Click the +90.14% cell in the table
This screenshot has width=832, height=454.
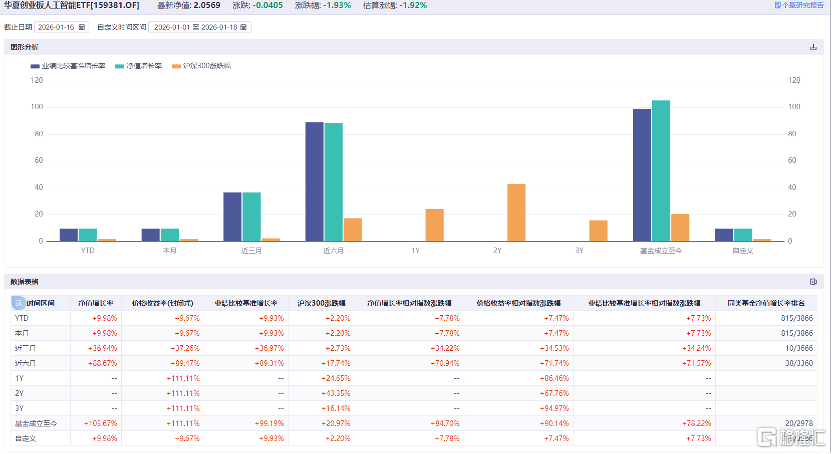point(554,423)
